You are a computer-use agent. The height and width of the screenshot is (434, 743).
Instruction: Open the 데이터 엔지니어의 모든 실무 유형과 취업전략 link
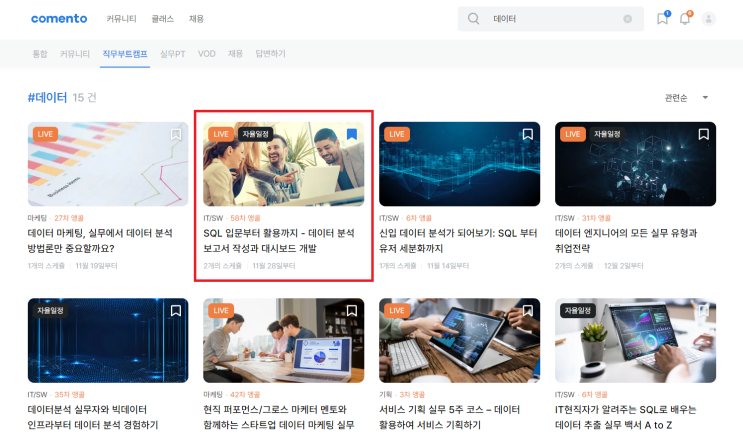626,240
